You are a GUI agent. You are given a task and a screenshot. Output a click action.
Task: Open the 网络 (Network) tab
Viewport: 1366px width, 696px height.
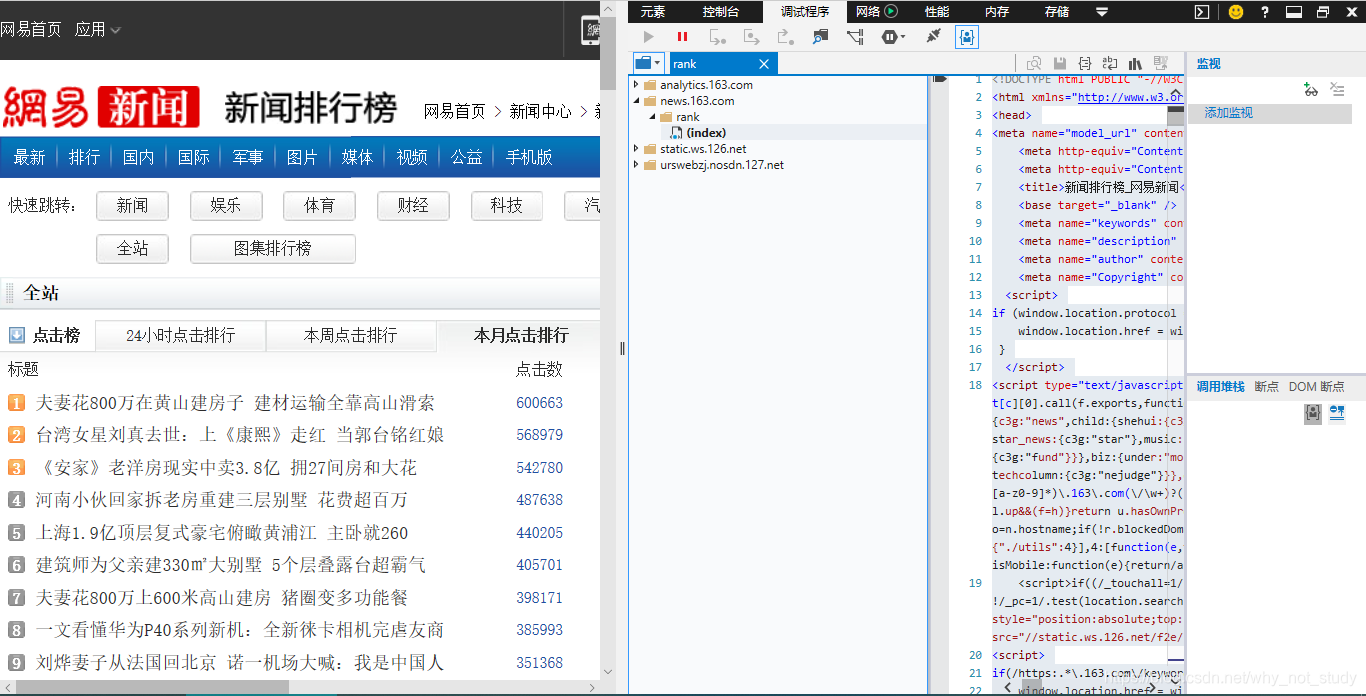(x=867, y=12)
